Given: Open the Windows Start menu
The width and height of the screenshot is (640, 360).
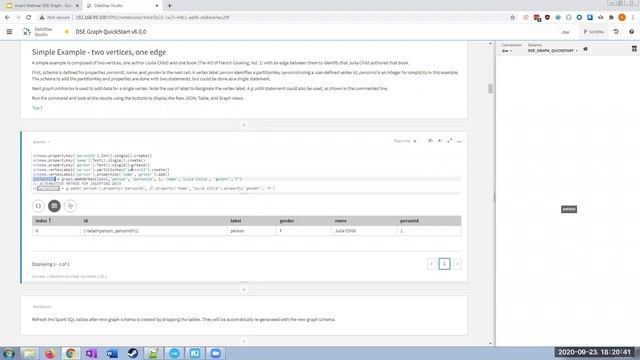Looking at the screenshot, I should 9,353.
